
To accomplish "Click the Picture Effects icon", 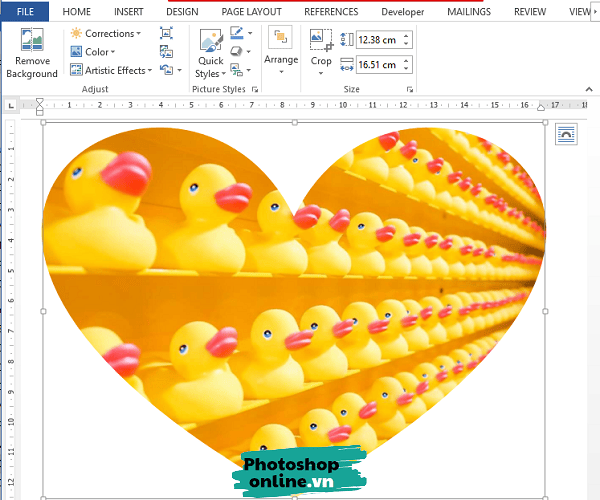I will pos(237,51).
